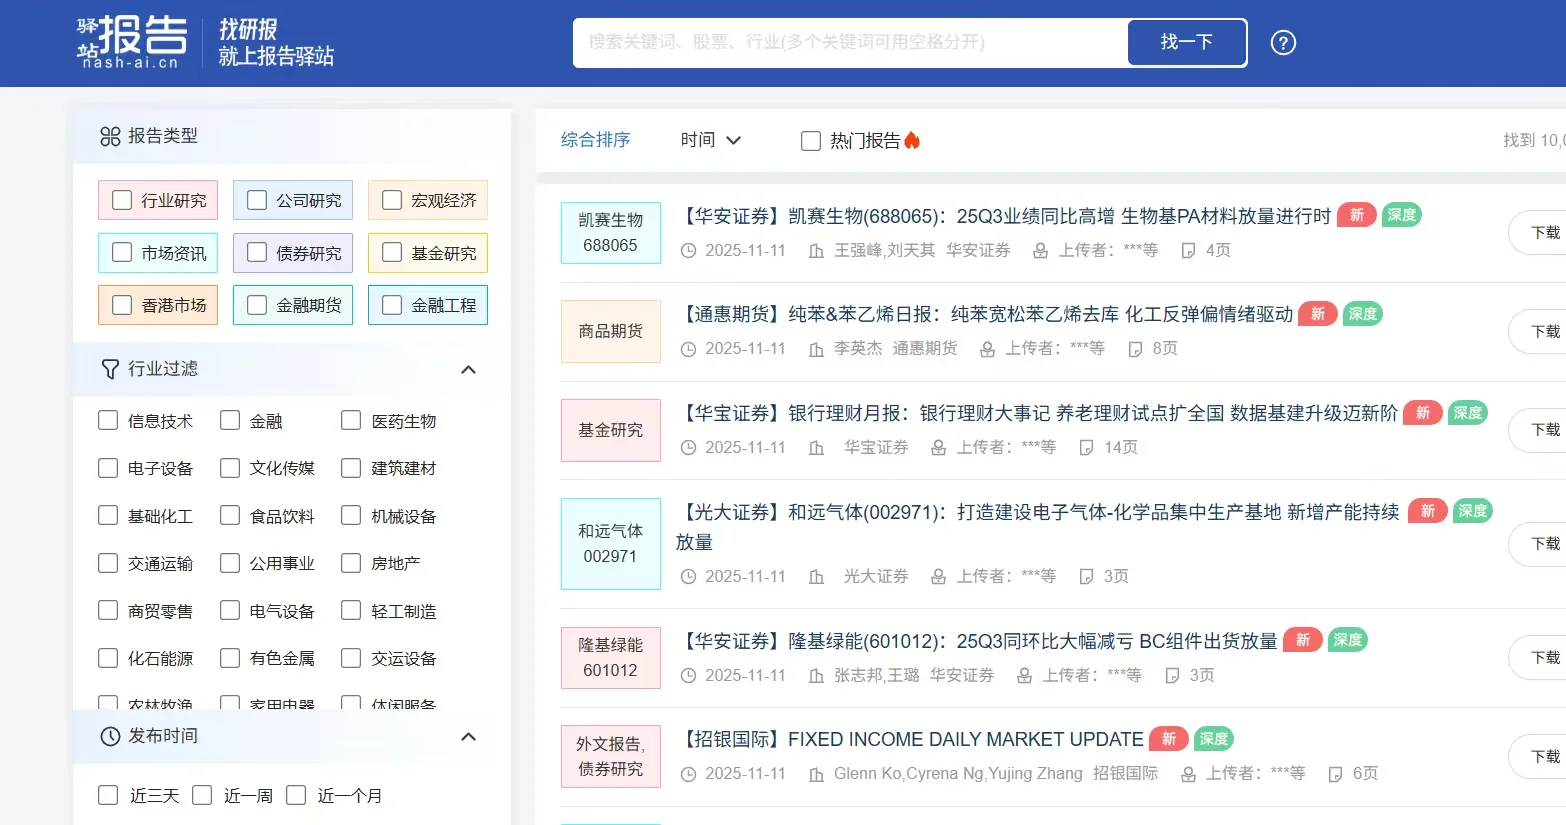Click the 发布时间 clock icon
This screenshot has height=825, width=1566.
[x=110, y=736]
